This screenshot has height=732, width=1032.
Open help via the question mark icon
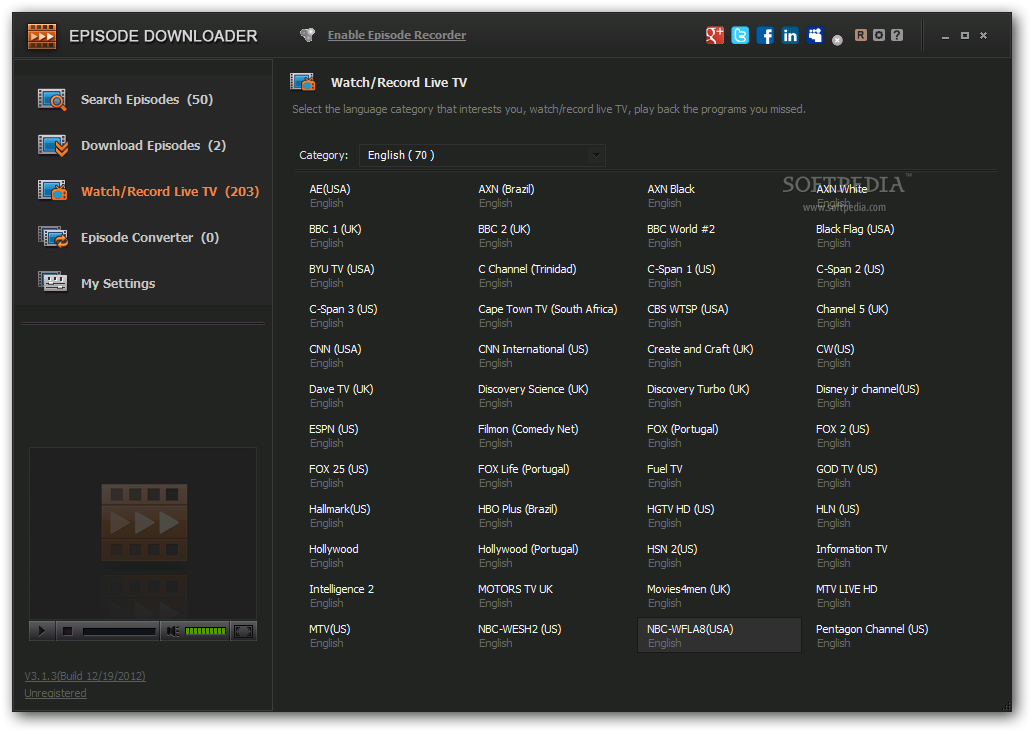coord(897,35)
